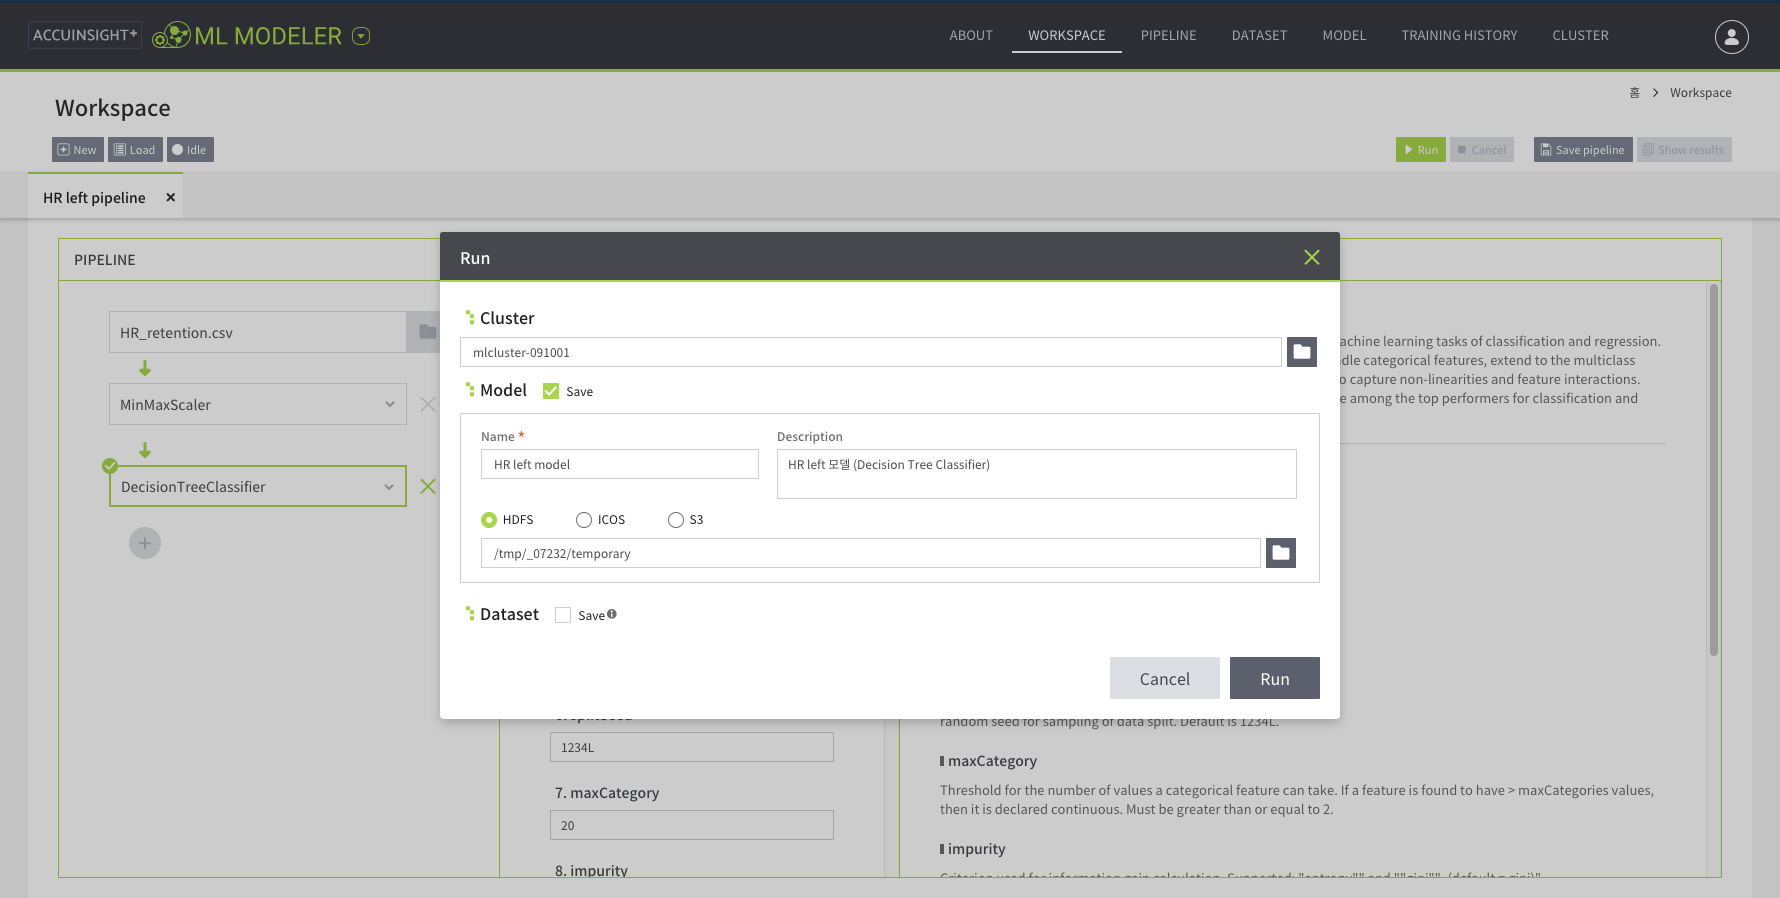Open the PIPELINE menu

click(x=1168, y=35)
